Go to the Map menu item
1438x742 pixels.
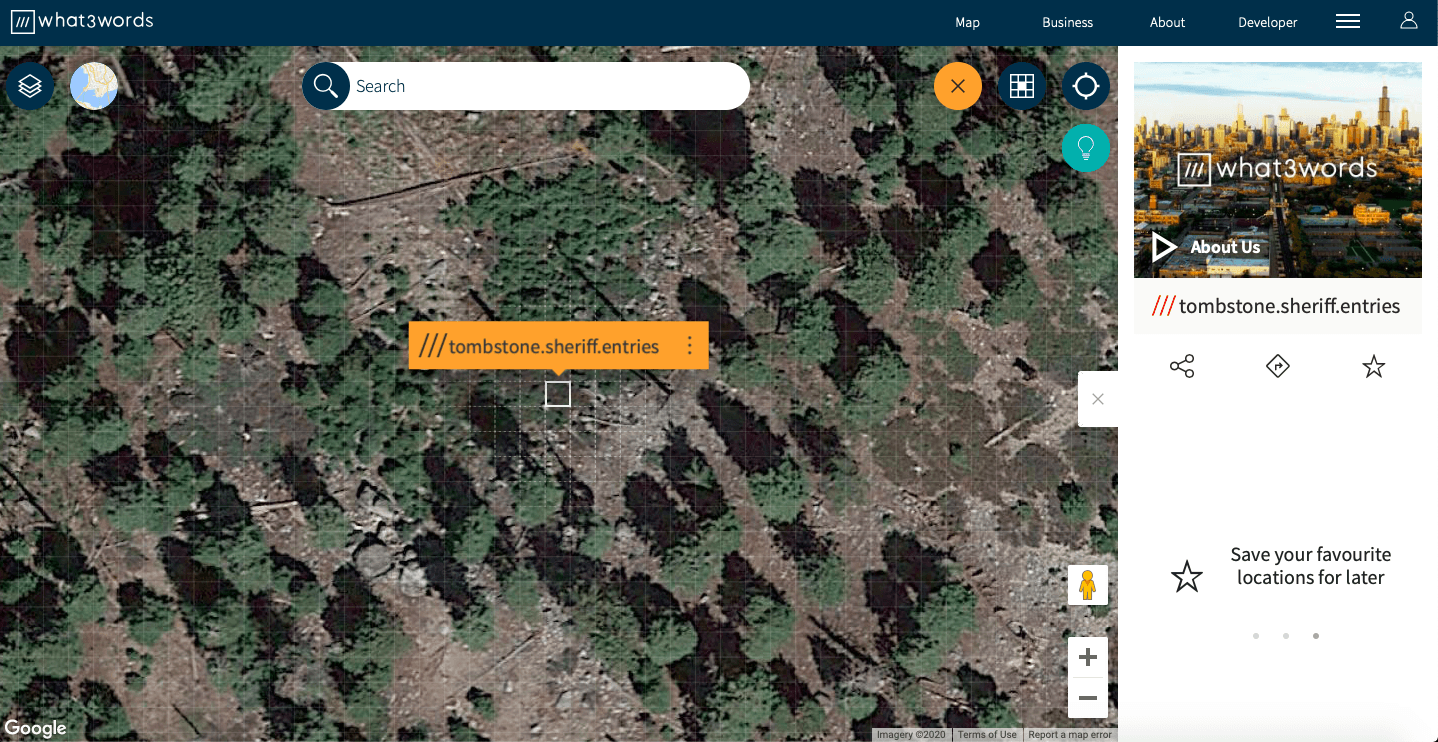pyautogui.click(x=967, y=22)
